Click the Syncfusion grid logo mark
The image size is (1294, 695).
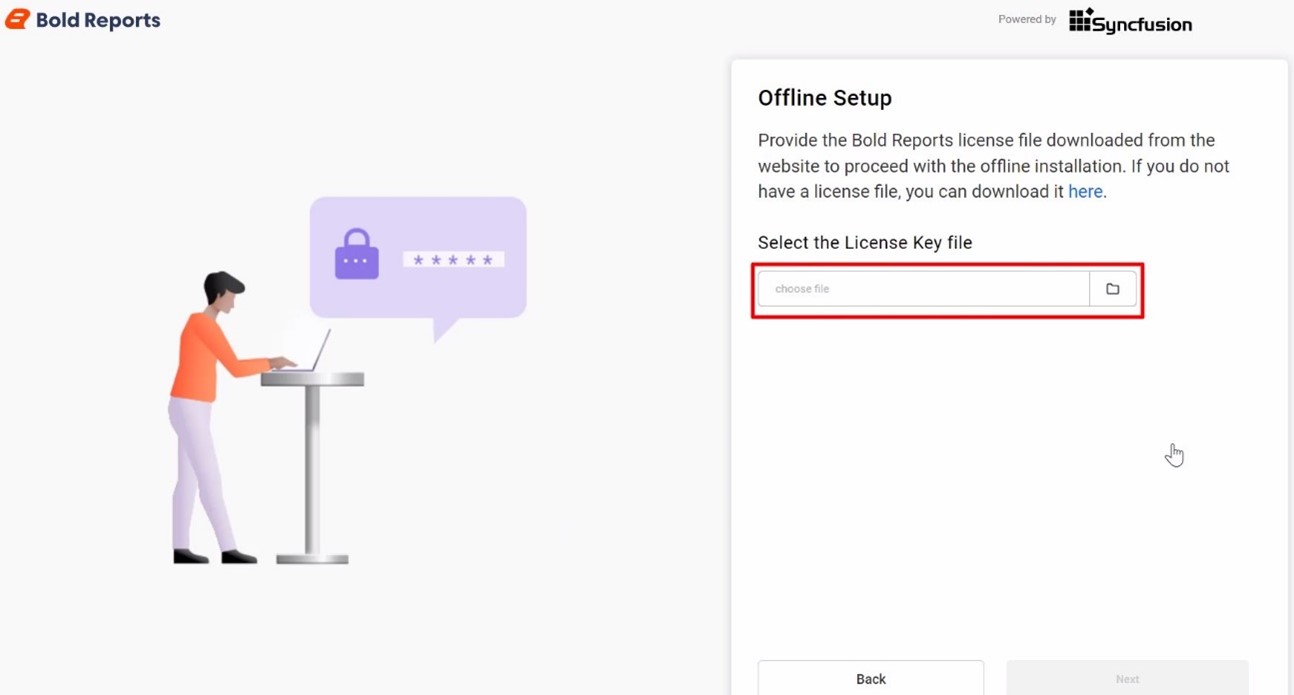click(x=1081, y=20)
